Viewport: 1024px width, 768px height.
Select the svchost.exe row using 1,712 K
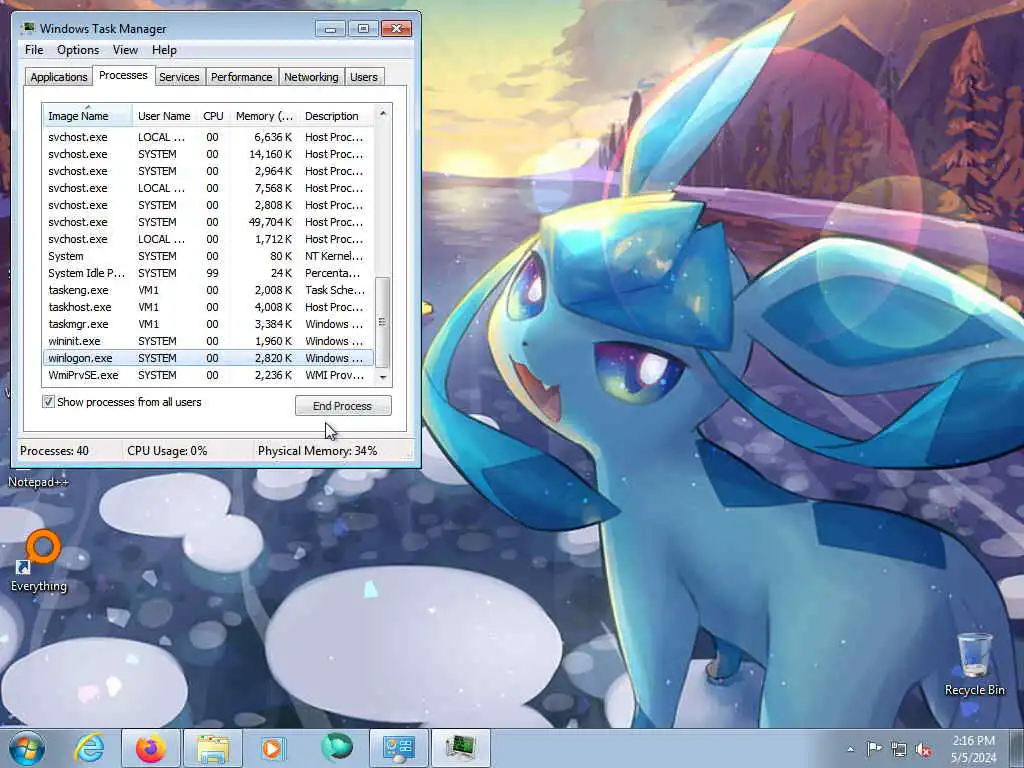[208, 239]
